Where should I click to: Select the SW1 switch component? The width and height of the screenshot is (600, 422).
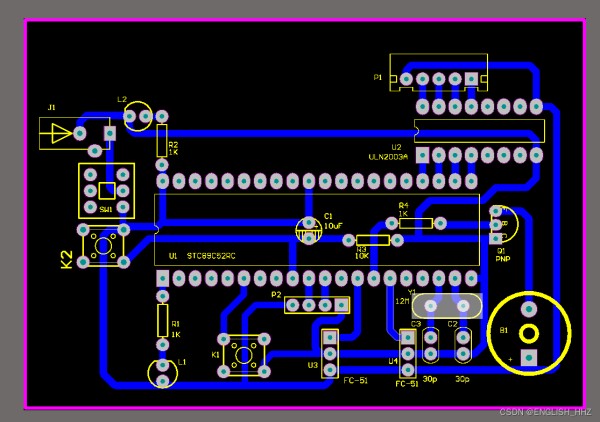point(105,189)
